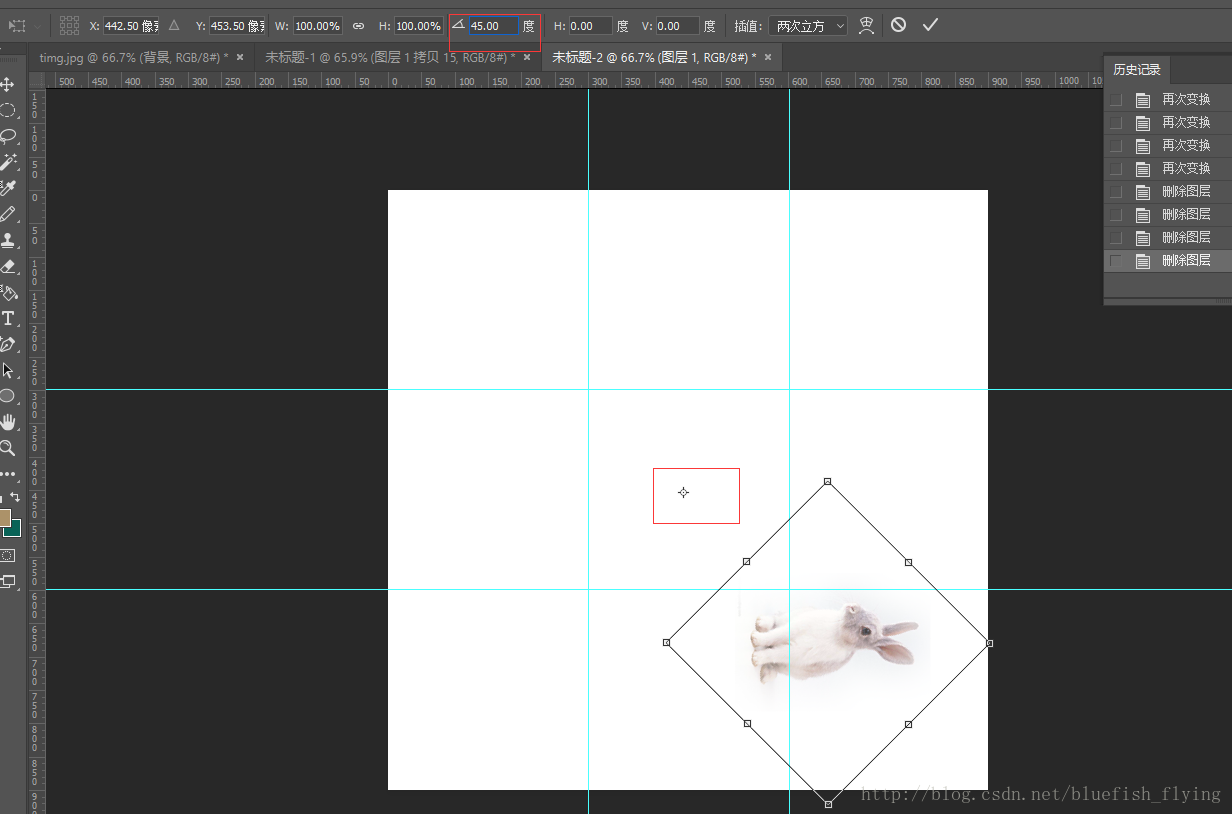
Task: Select the Move tool
Action: [x=8, y=85]
